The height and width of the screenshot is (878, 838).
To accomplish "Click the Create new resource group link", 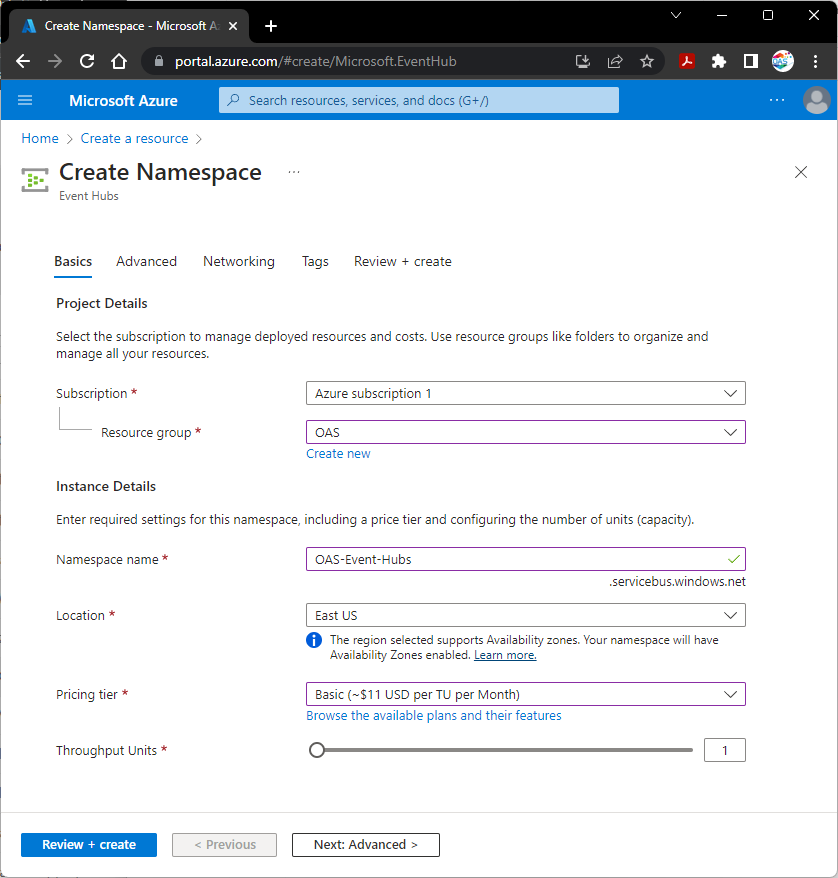I will coord(338,453).
